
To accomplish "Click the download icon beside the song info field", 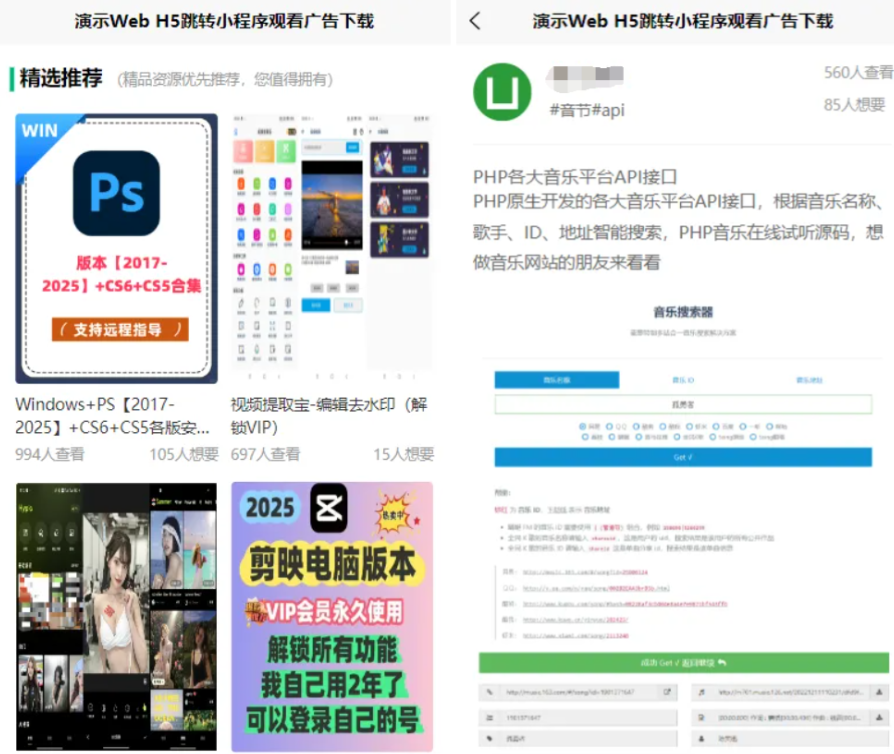I will [878, 715].
